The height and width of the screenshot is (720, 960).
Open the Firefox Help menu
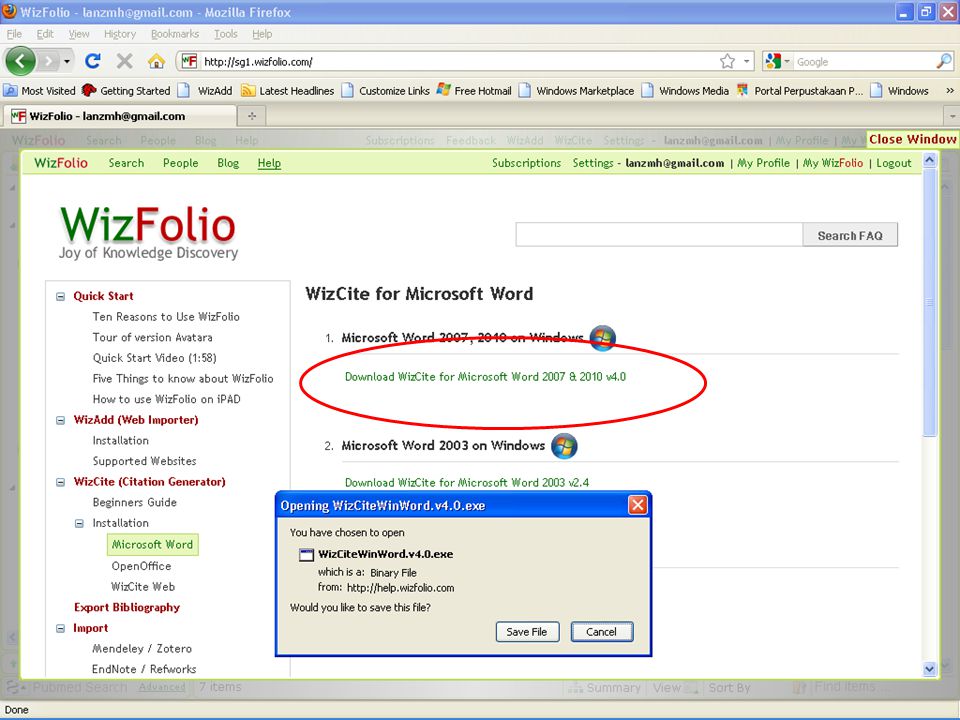click(x=262, y=34)
